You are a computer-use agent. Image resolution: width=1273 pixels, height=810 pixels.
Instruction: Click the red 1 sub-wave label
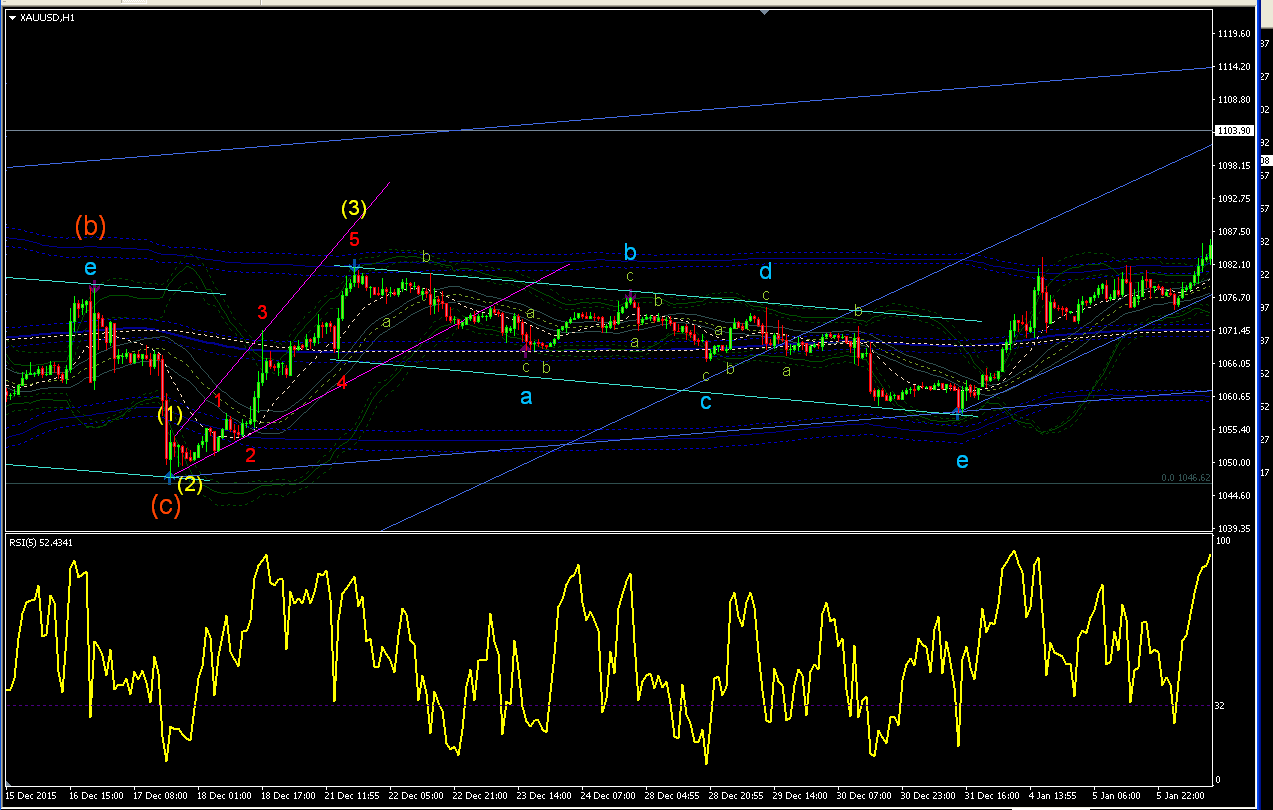pyautogui.click(x=218, y=400)
